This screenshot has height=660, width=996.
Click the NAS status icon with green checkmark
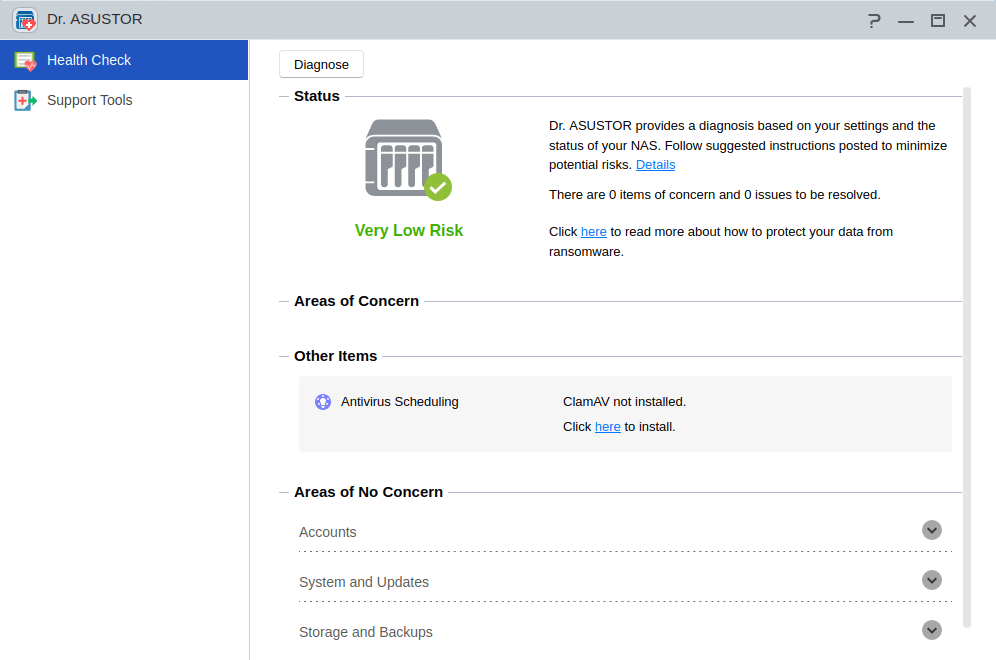click(x=408, y=160)
